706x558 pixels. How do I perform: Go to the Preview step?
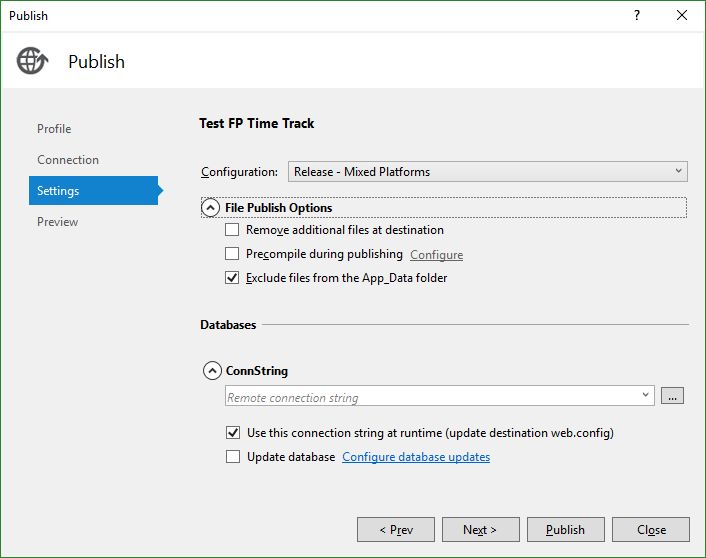point(58,222)
